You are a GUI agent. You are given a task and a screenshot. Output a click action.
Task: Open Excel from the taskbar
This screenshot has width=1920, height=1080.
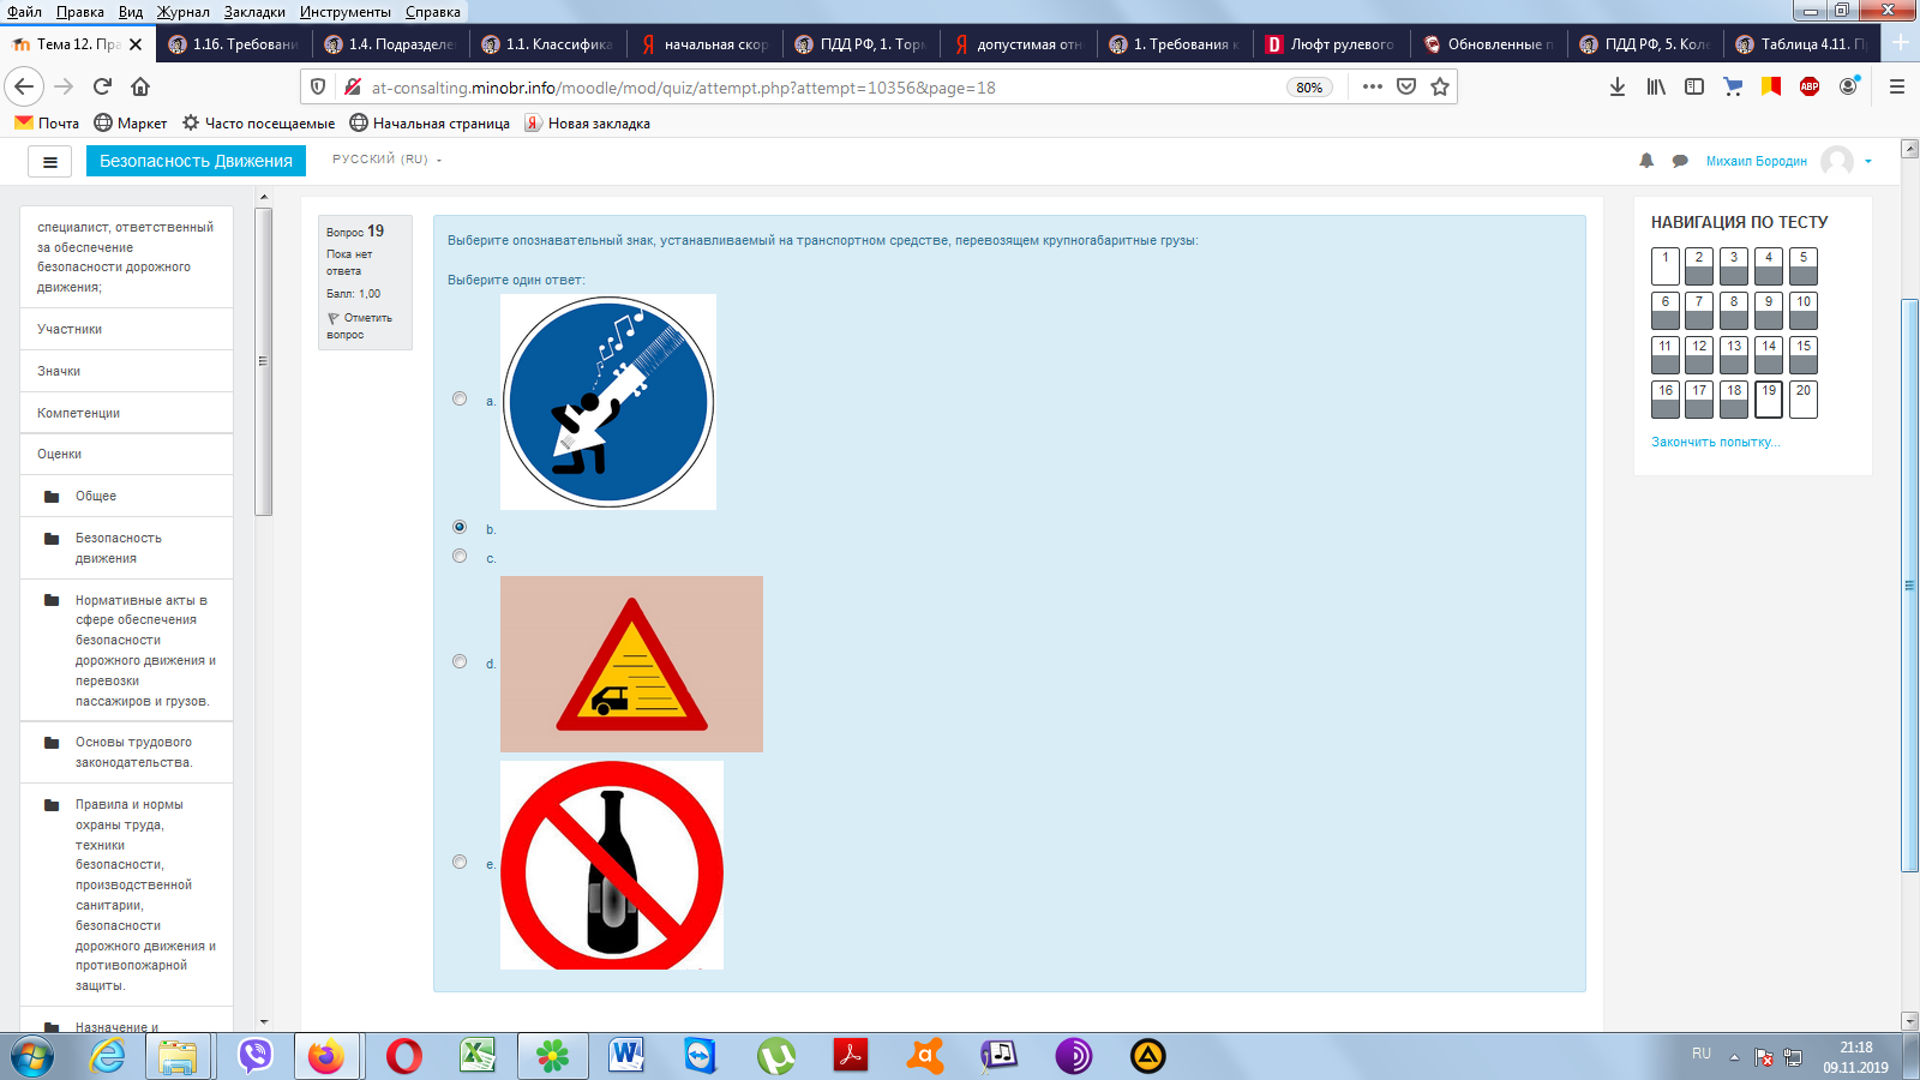[x=478, y=1056]
